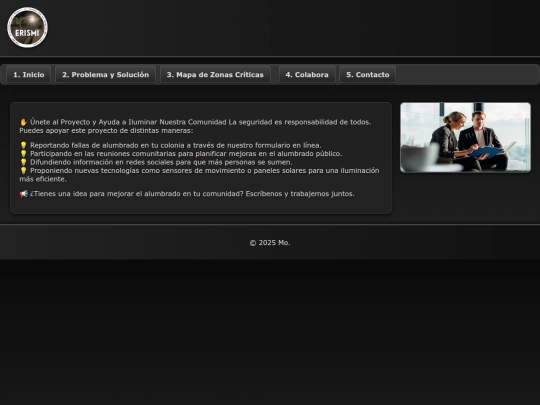Click the text 'Únete al Proyecto y Ayuda a Iluminar'
This screenshot has height=405, width=540.
click(93, 122)
